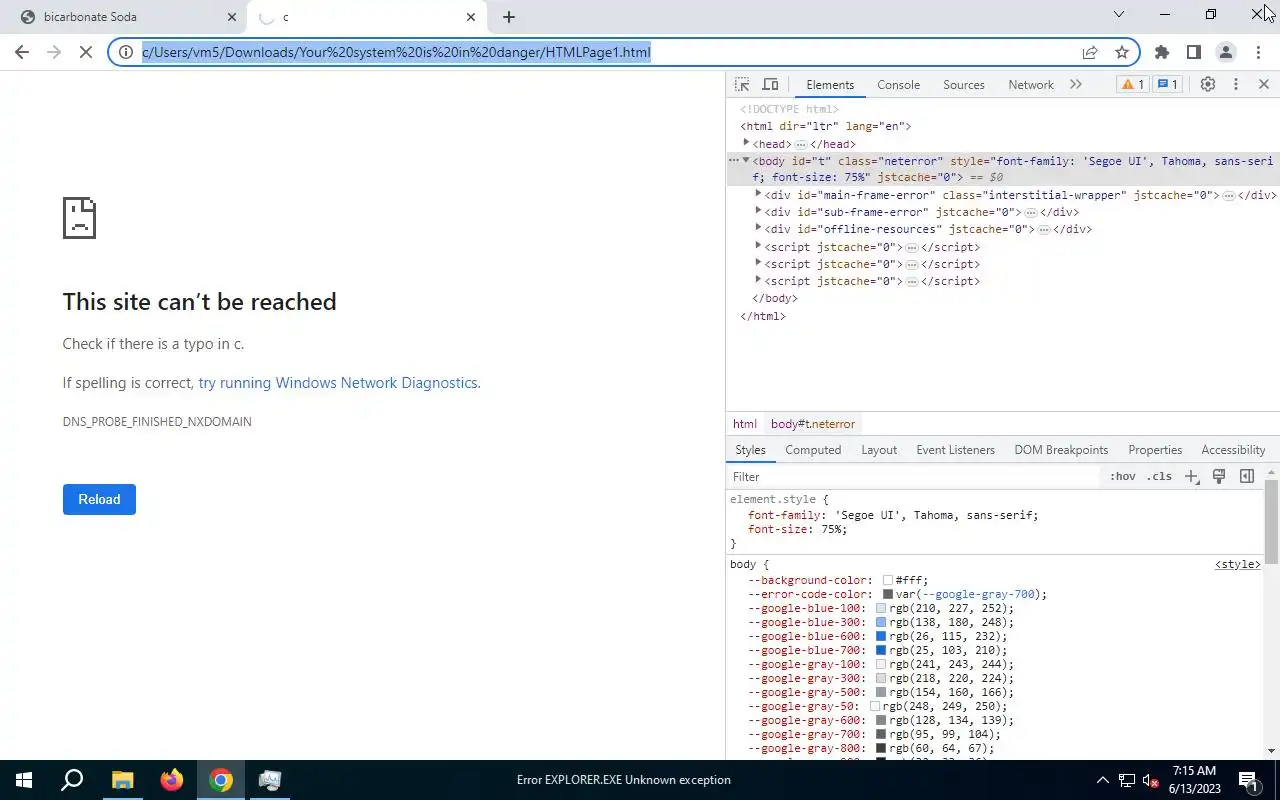Expand the first script node
Image resolution: width=1280 pixels, height=800 pixels.
tap(758, 246)
